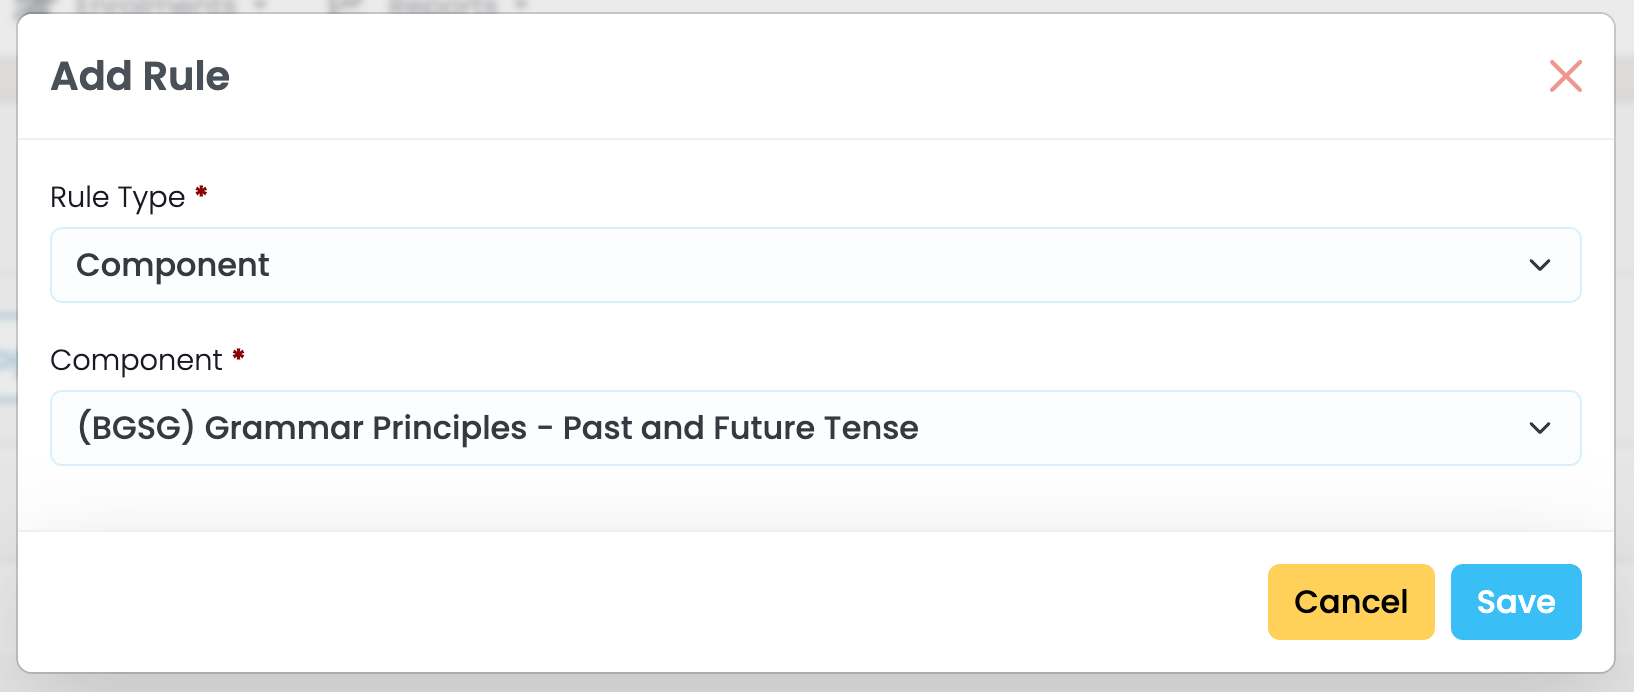Click the Rule Type field label

pos(117,197)
